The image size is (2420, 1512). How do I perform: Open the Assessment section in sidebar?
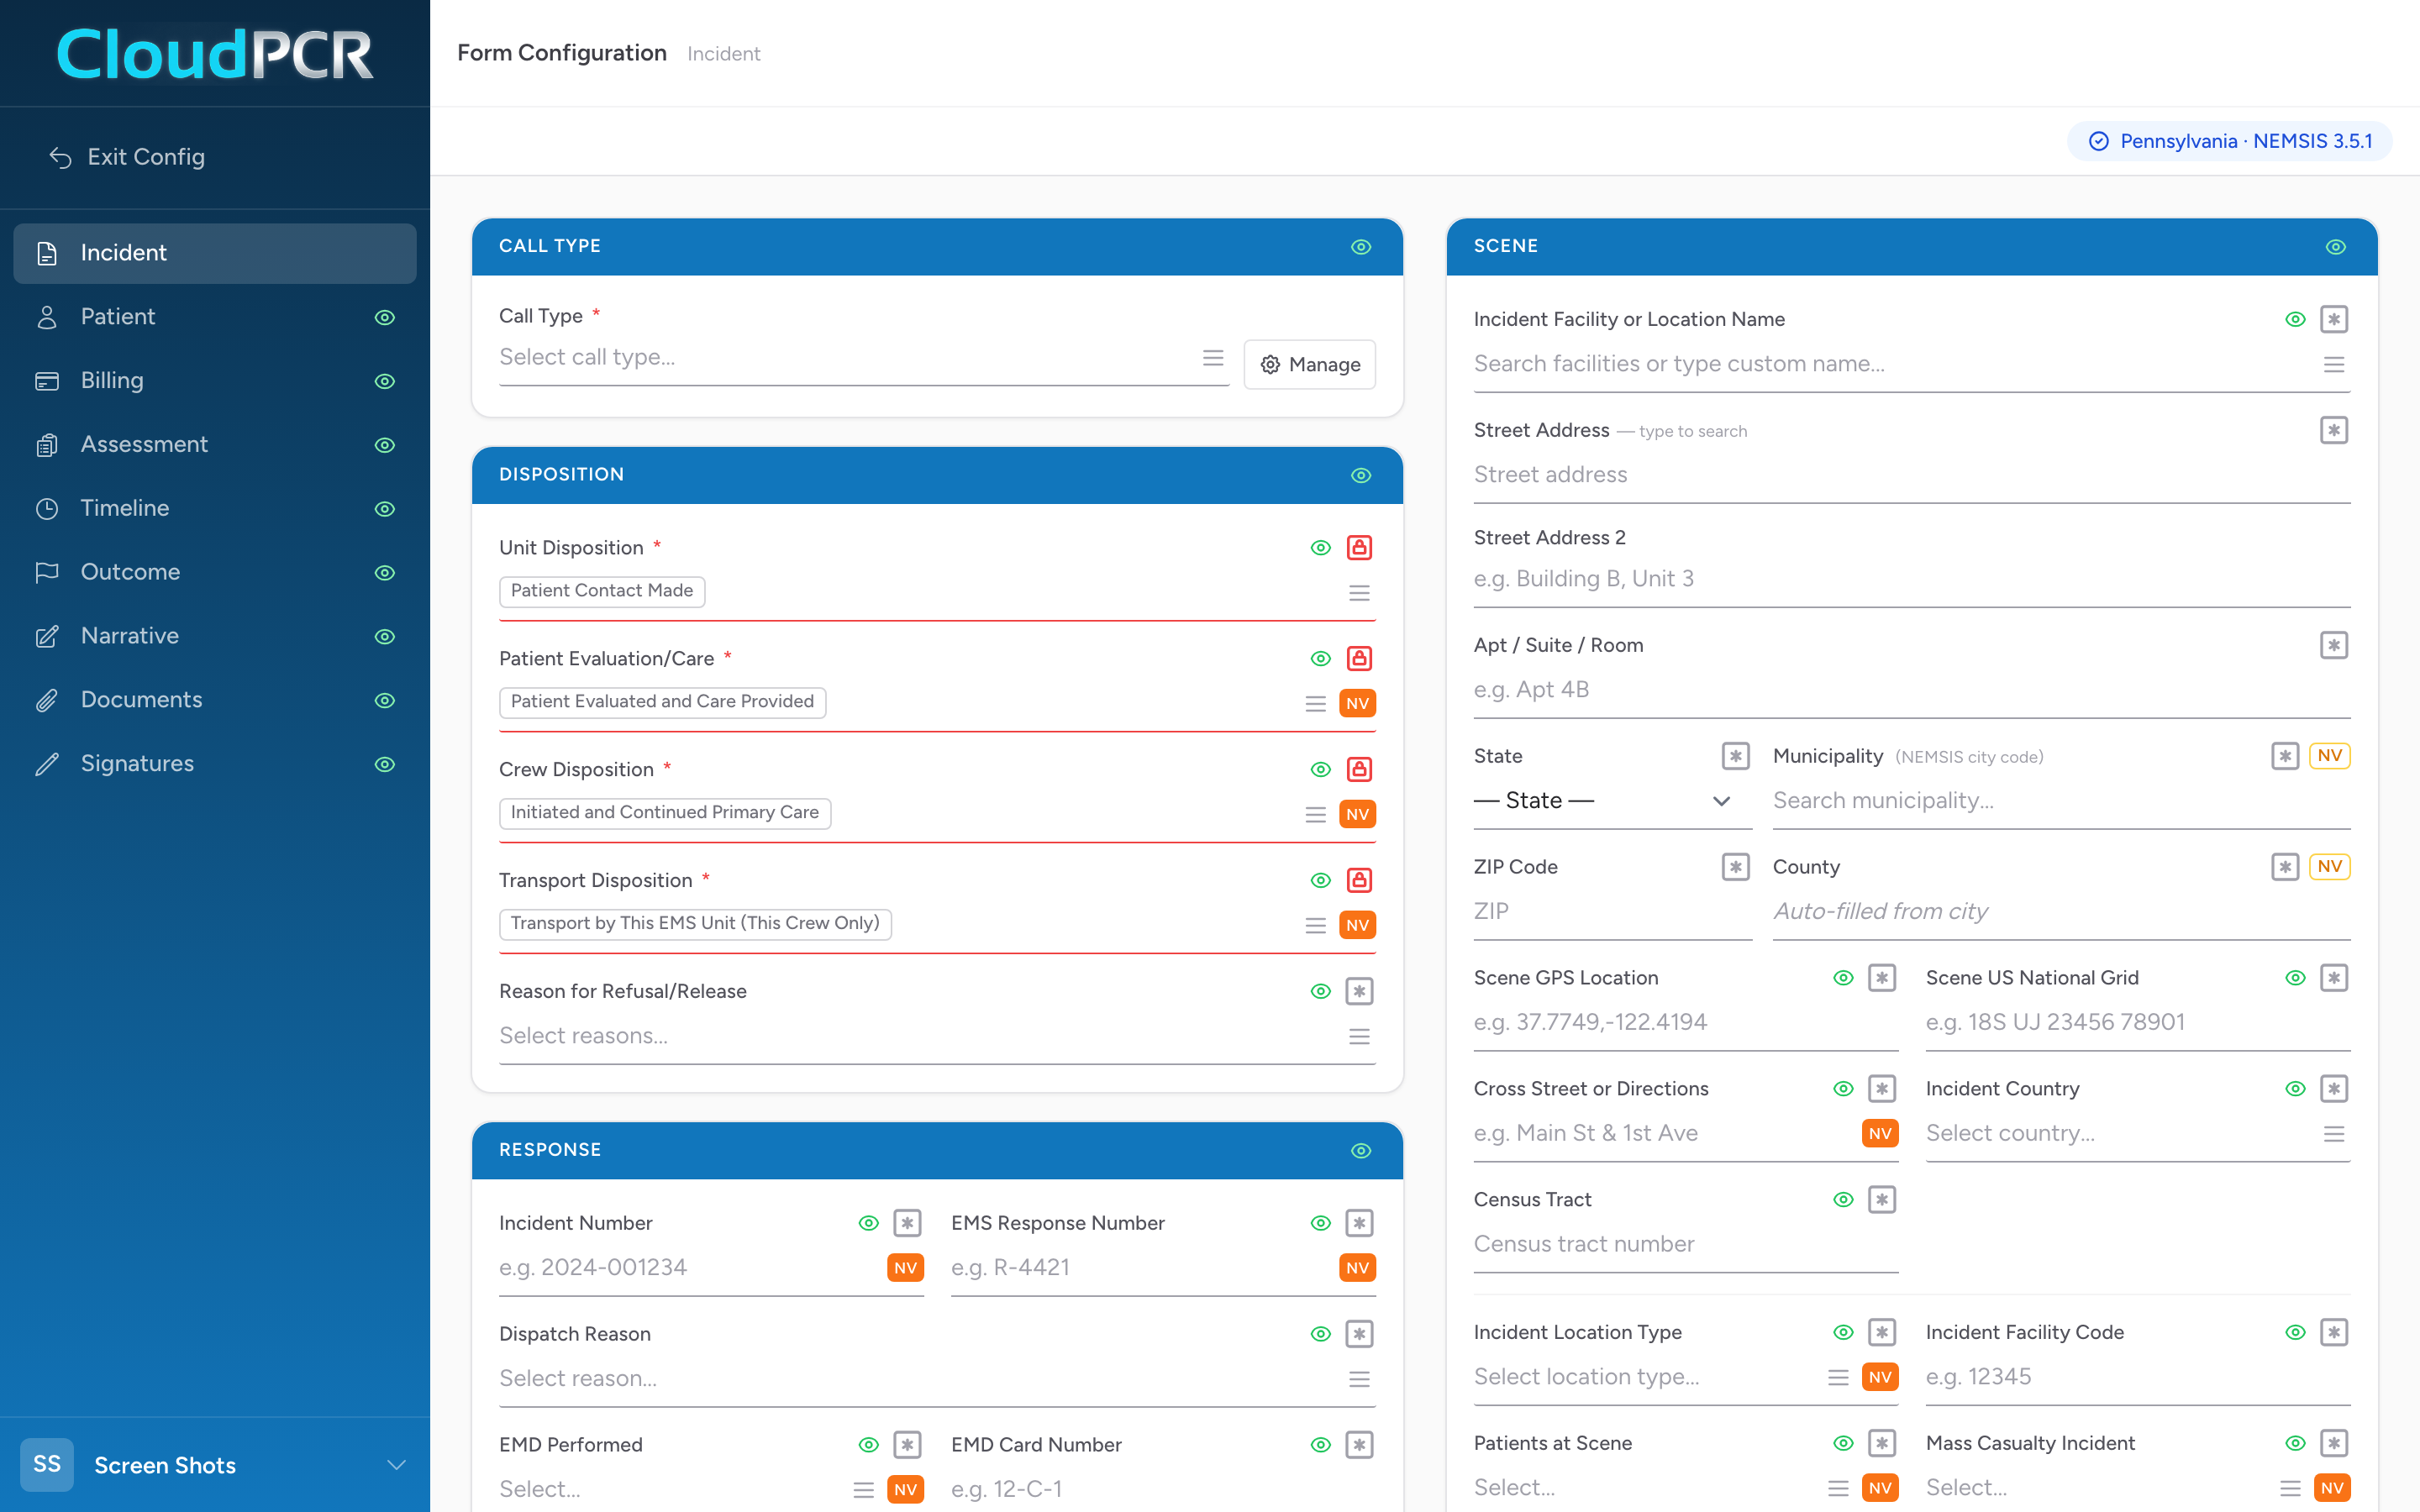tap(215, 445)
